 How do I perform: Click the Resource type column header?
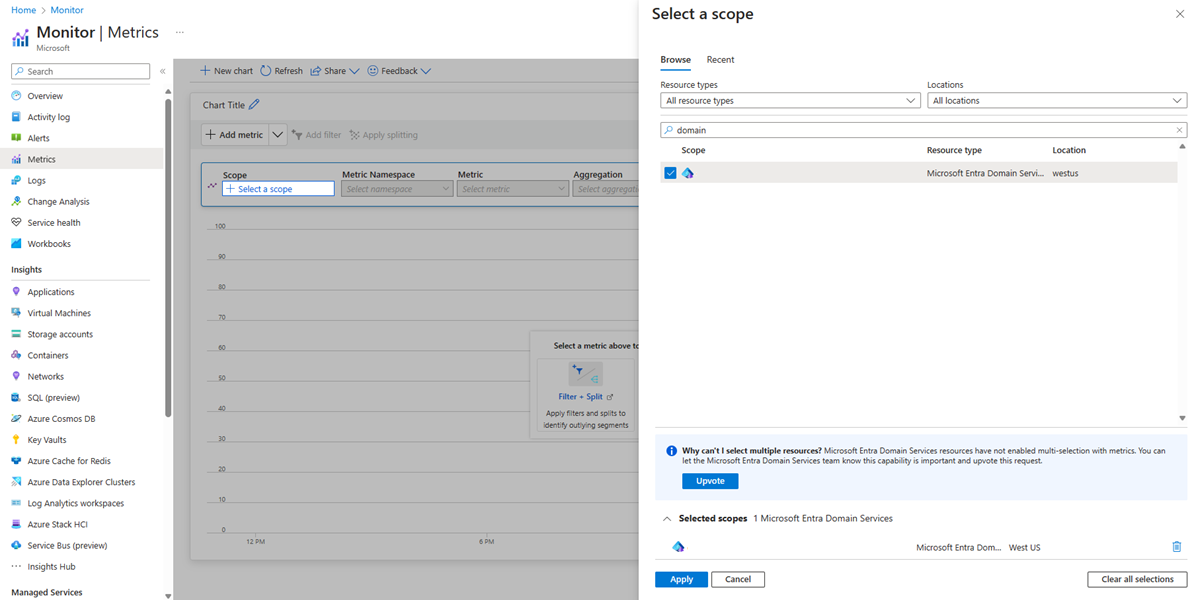tap(954, 150)
